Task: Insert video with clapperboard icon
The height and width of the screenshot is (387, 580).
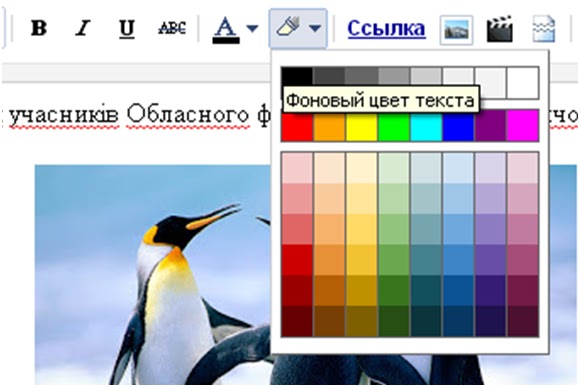Action: 500,28
